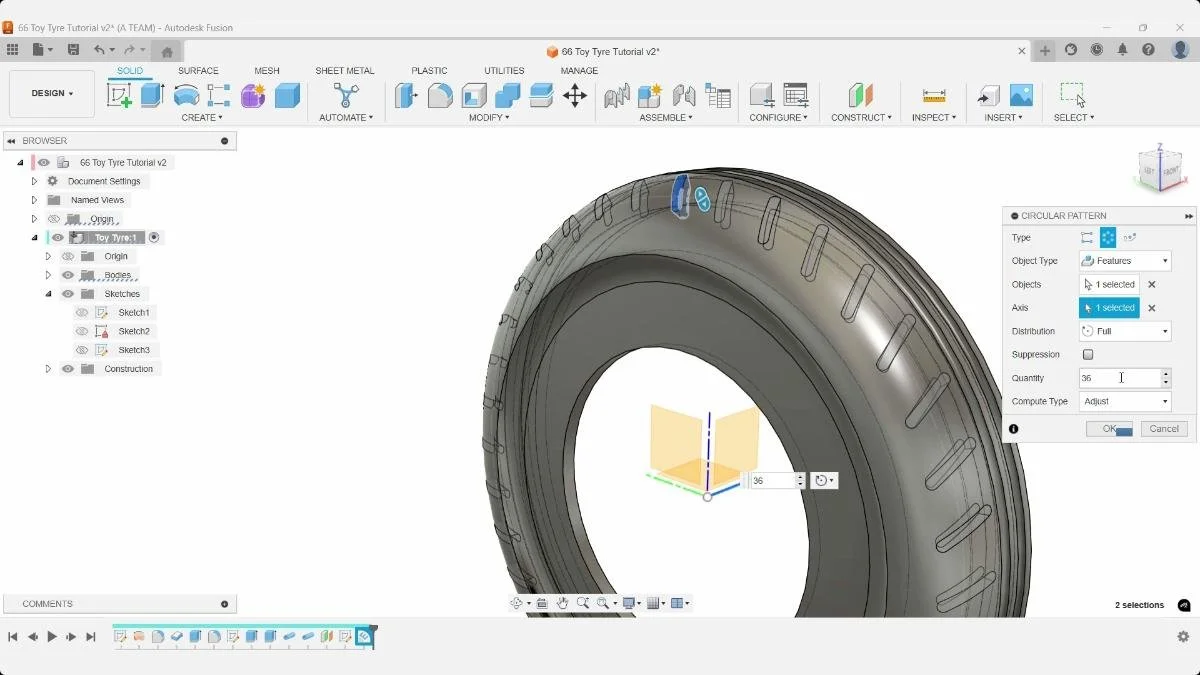1200x675 pixels.
Task: Expand Named Views node
Action: point(34,200)
